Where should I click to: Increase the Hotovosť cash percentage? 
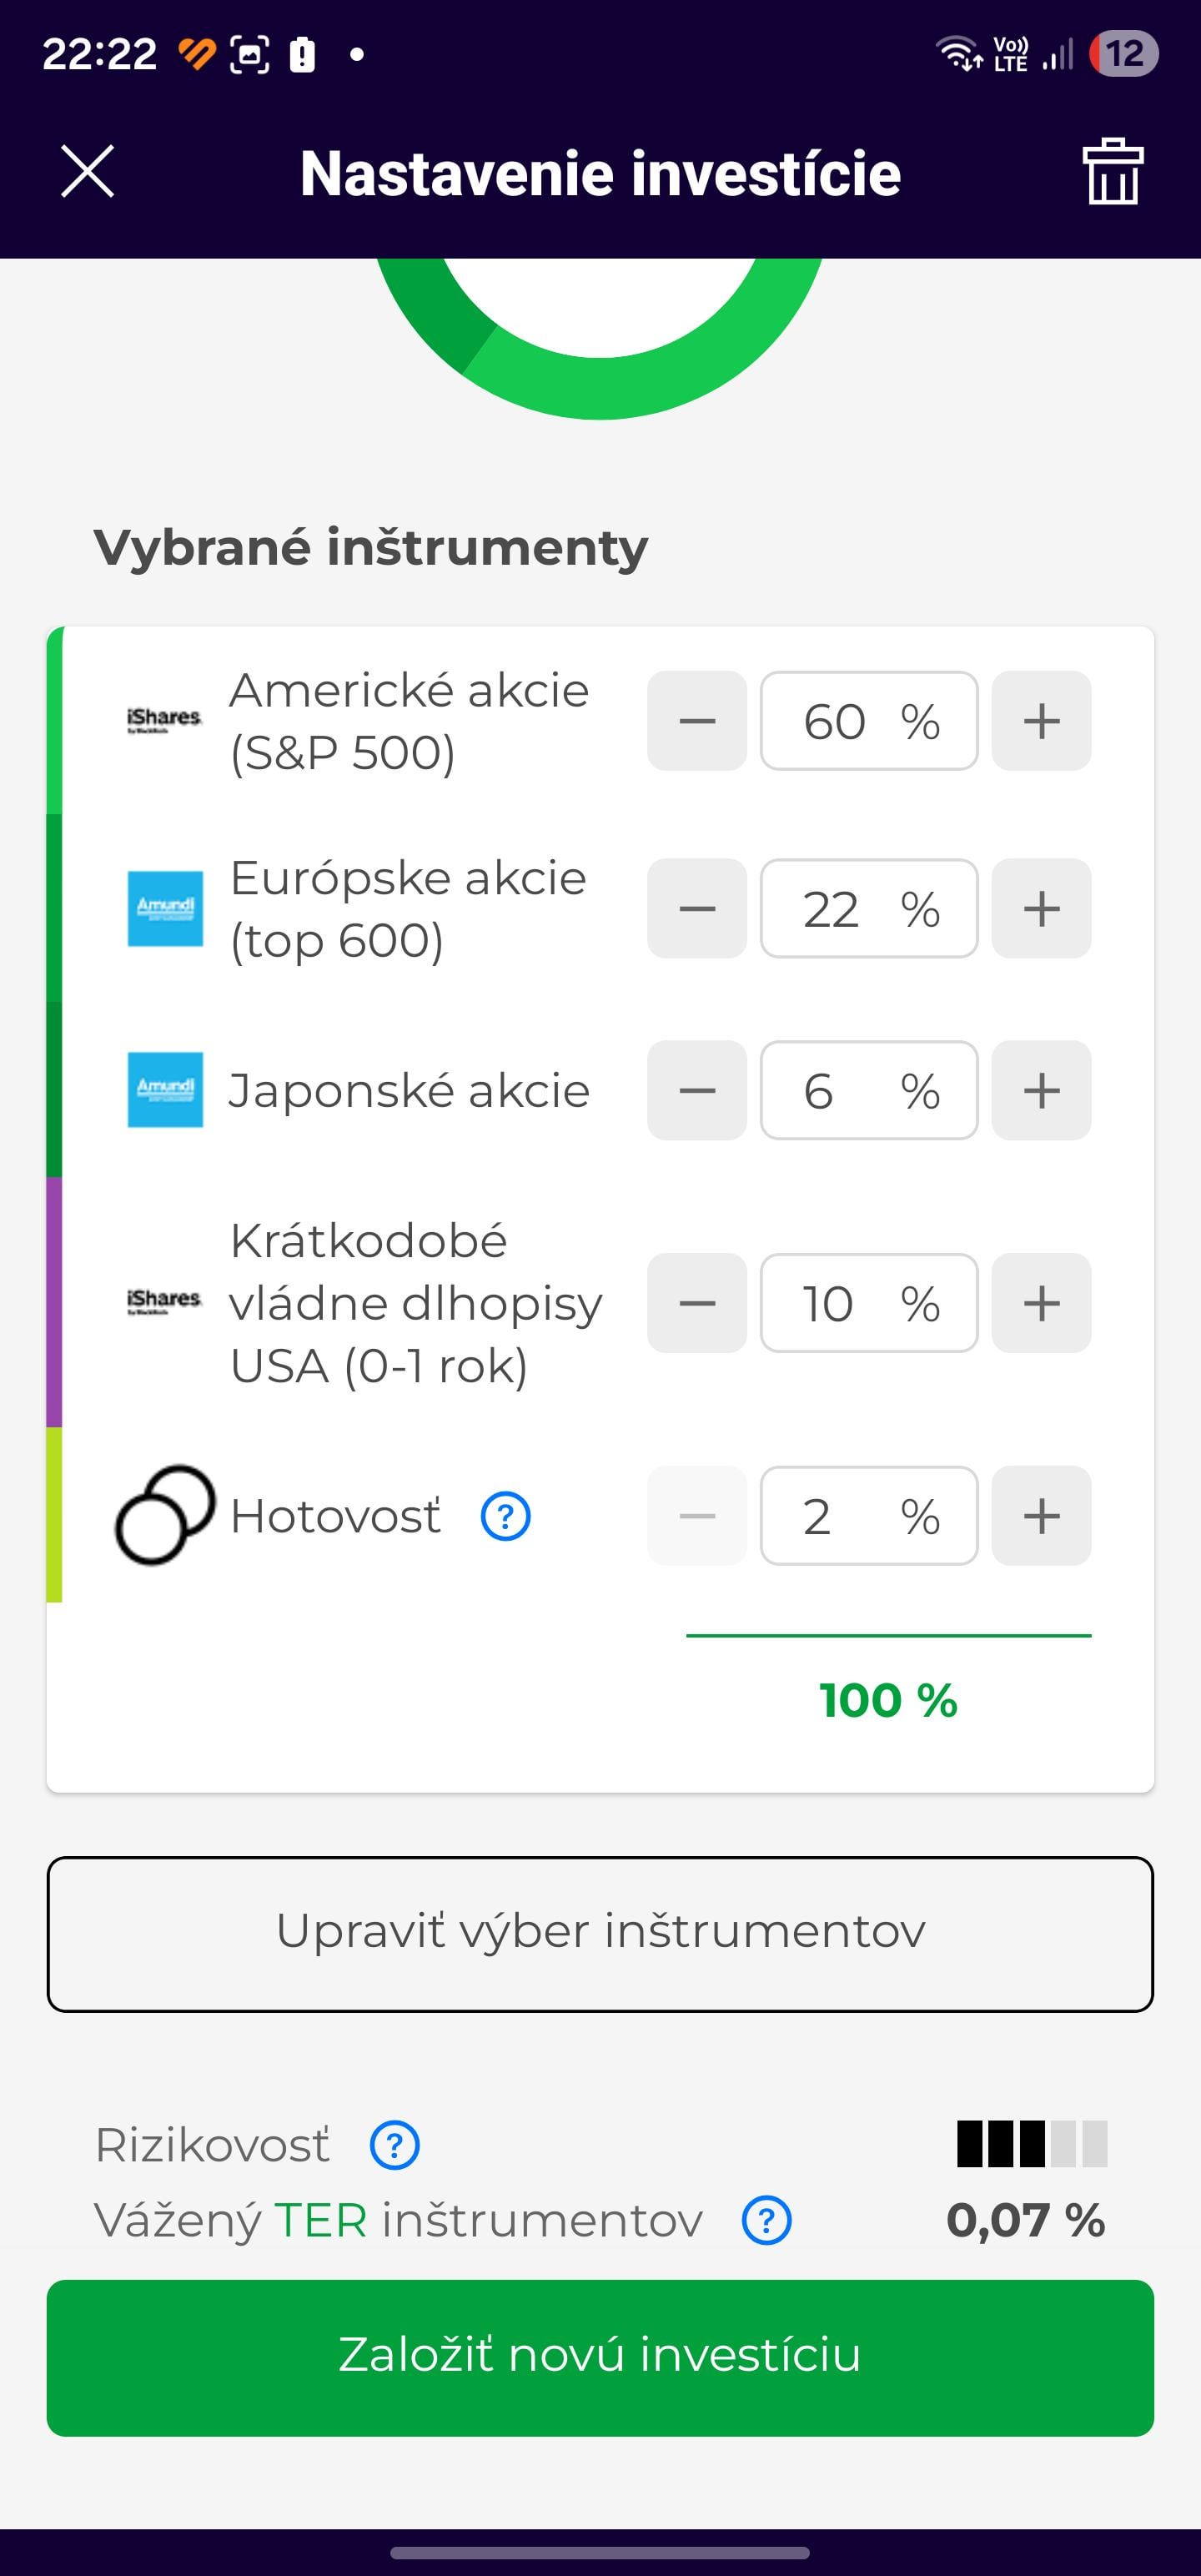[1041, 1516]
